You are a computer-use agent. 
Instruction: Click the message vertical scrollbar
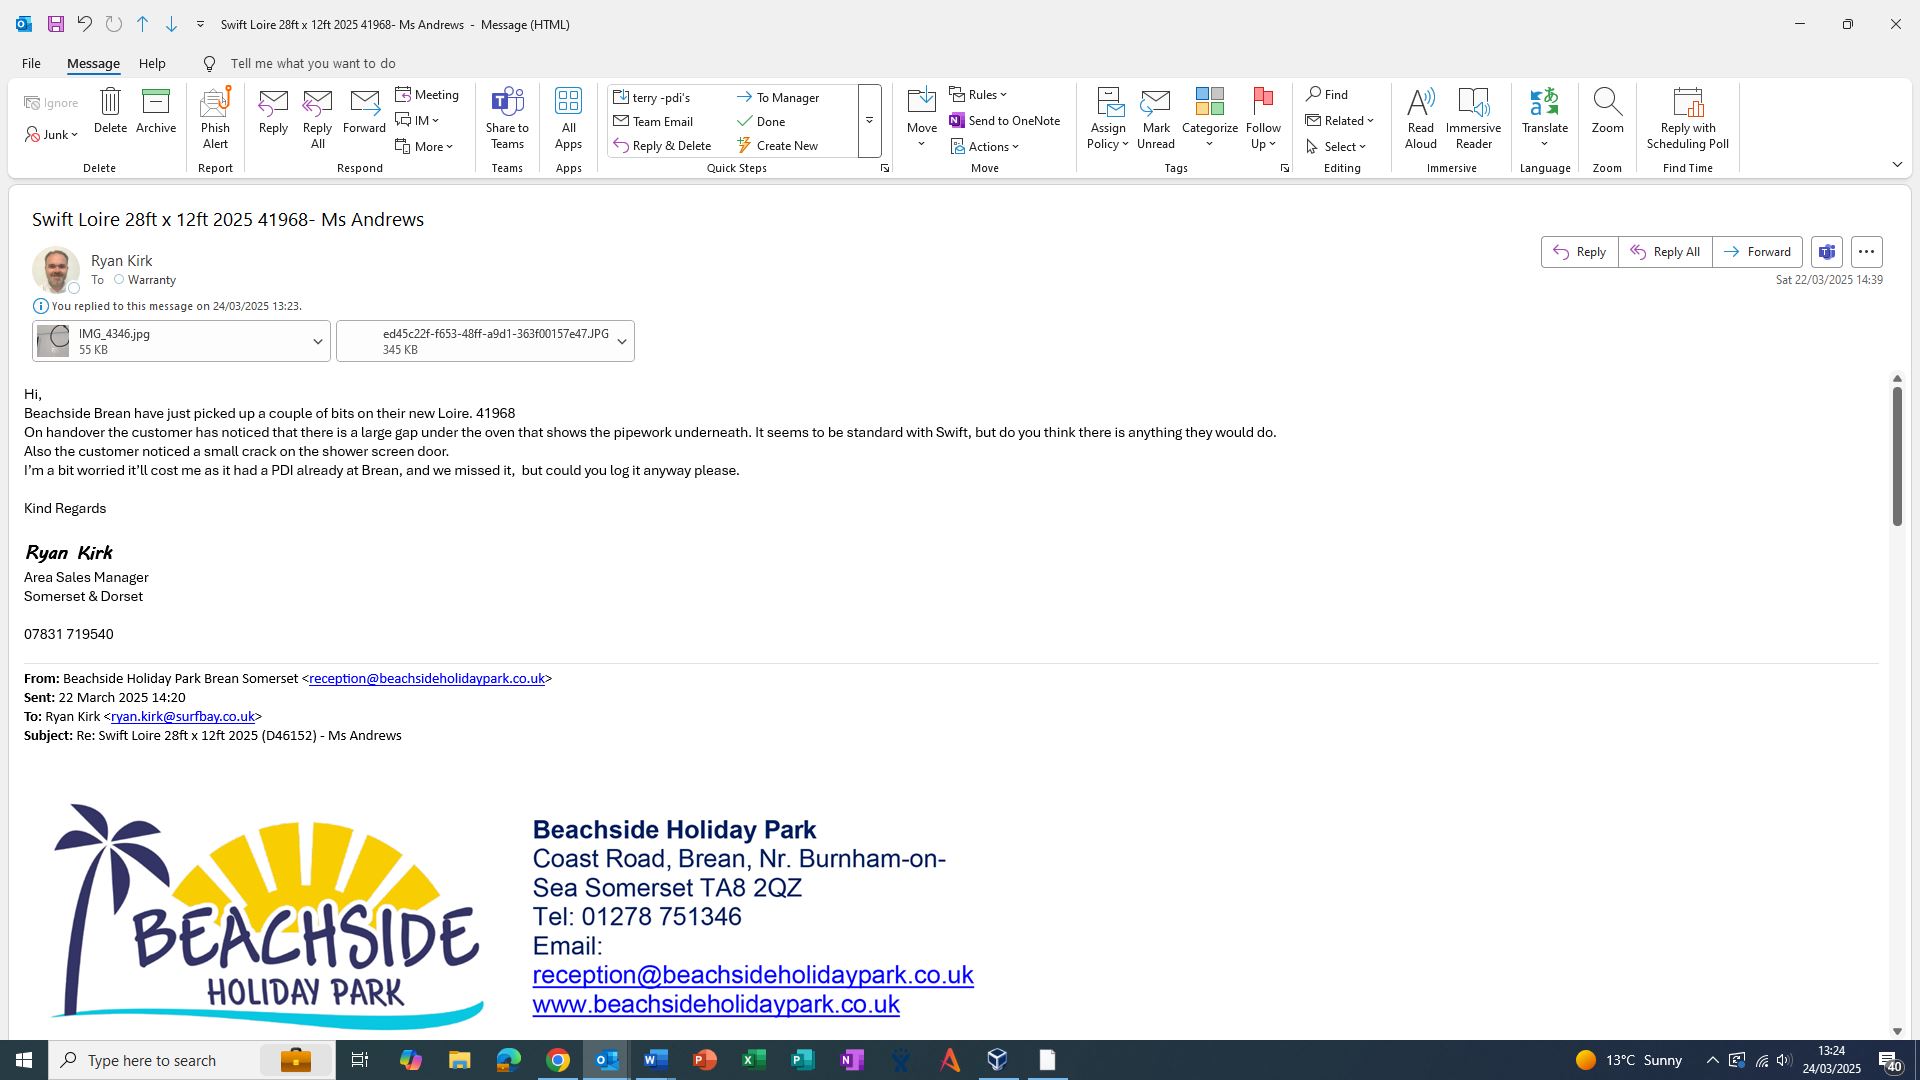click(x=1896, y=456)
